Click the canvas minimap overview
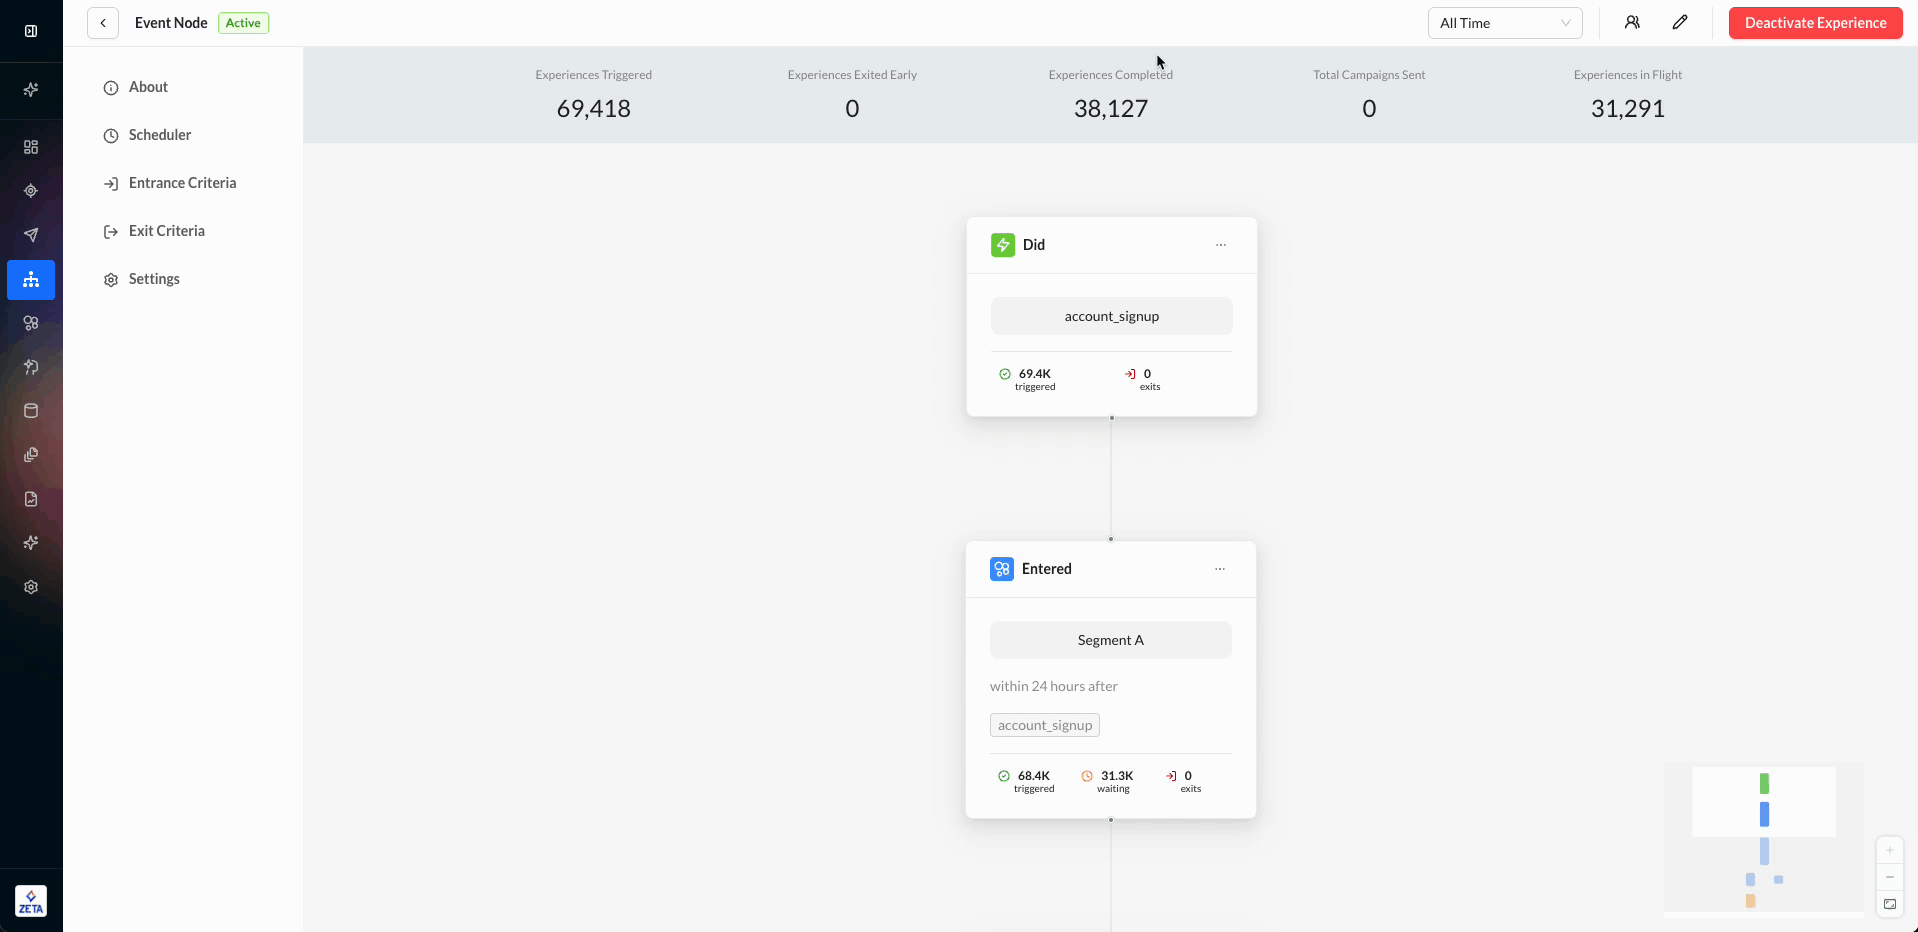The height and width of the screenshot is (932, 1918). click(1763, 838)
